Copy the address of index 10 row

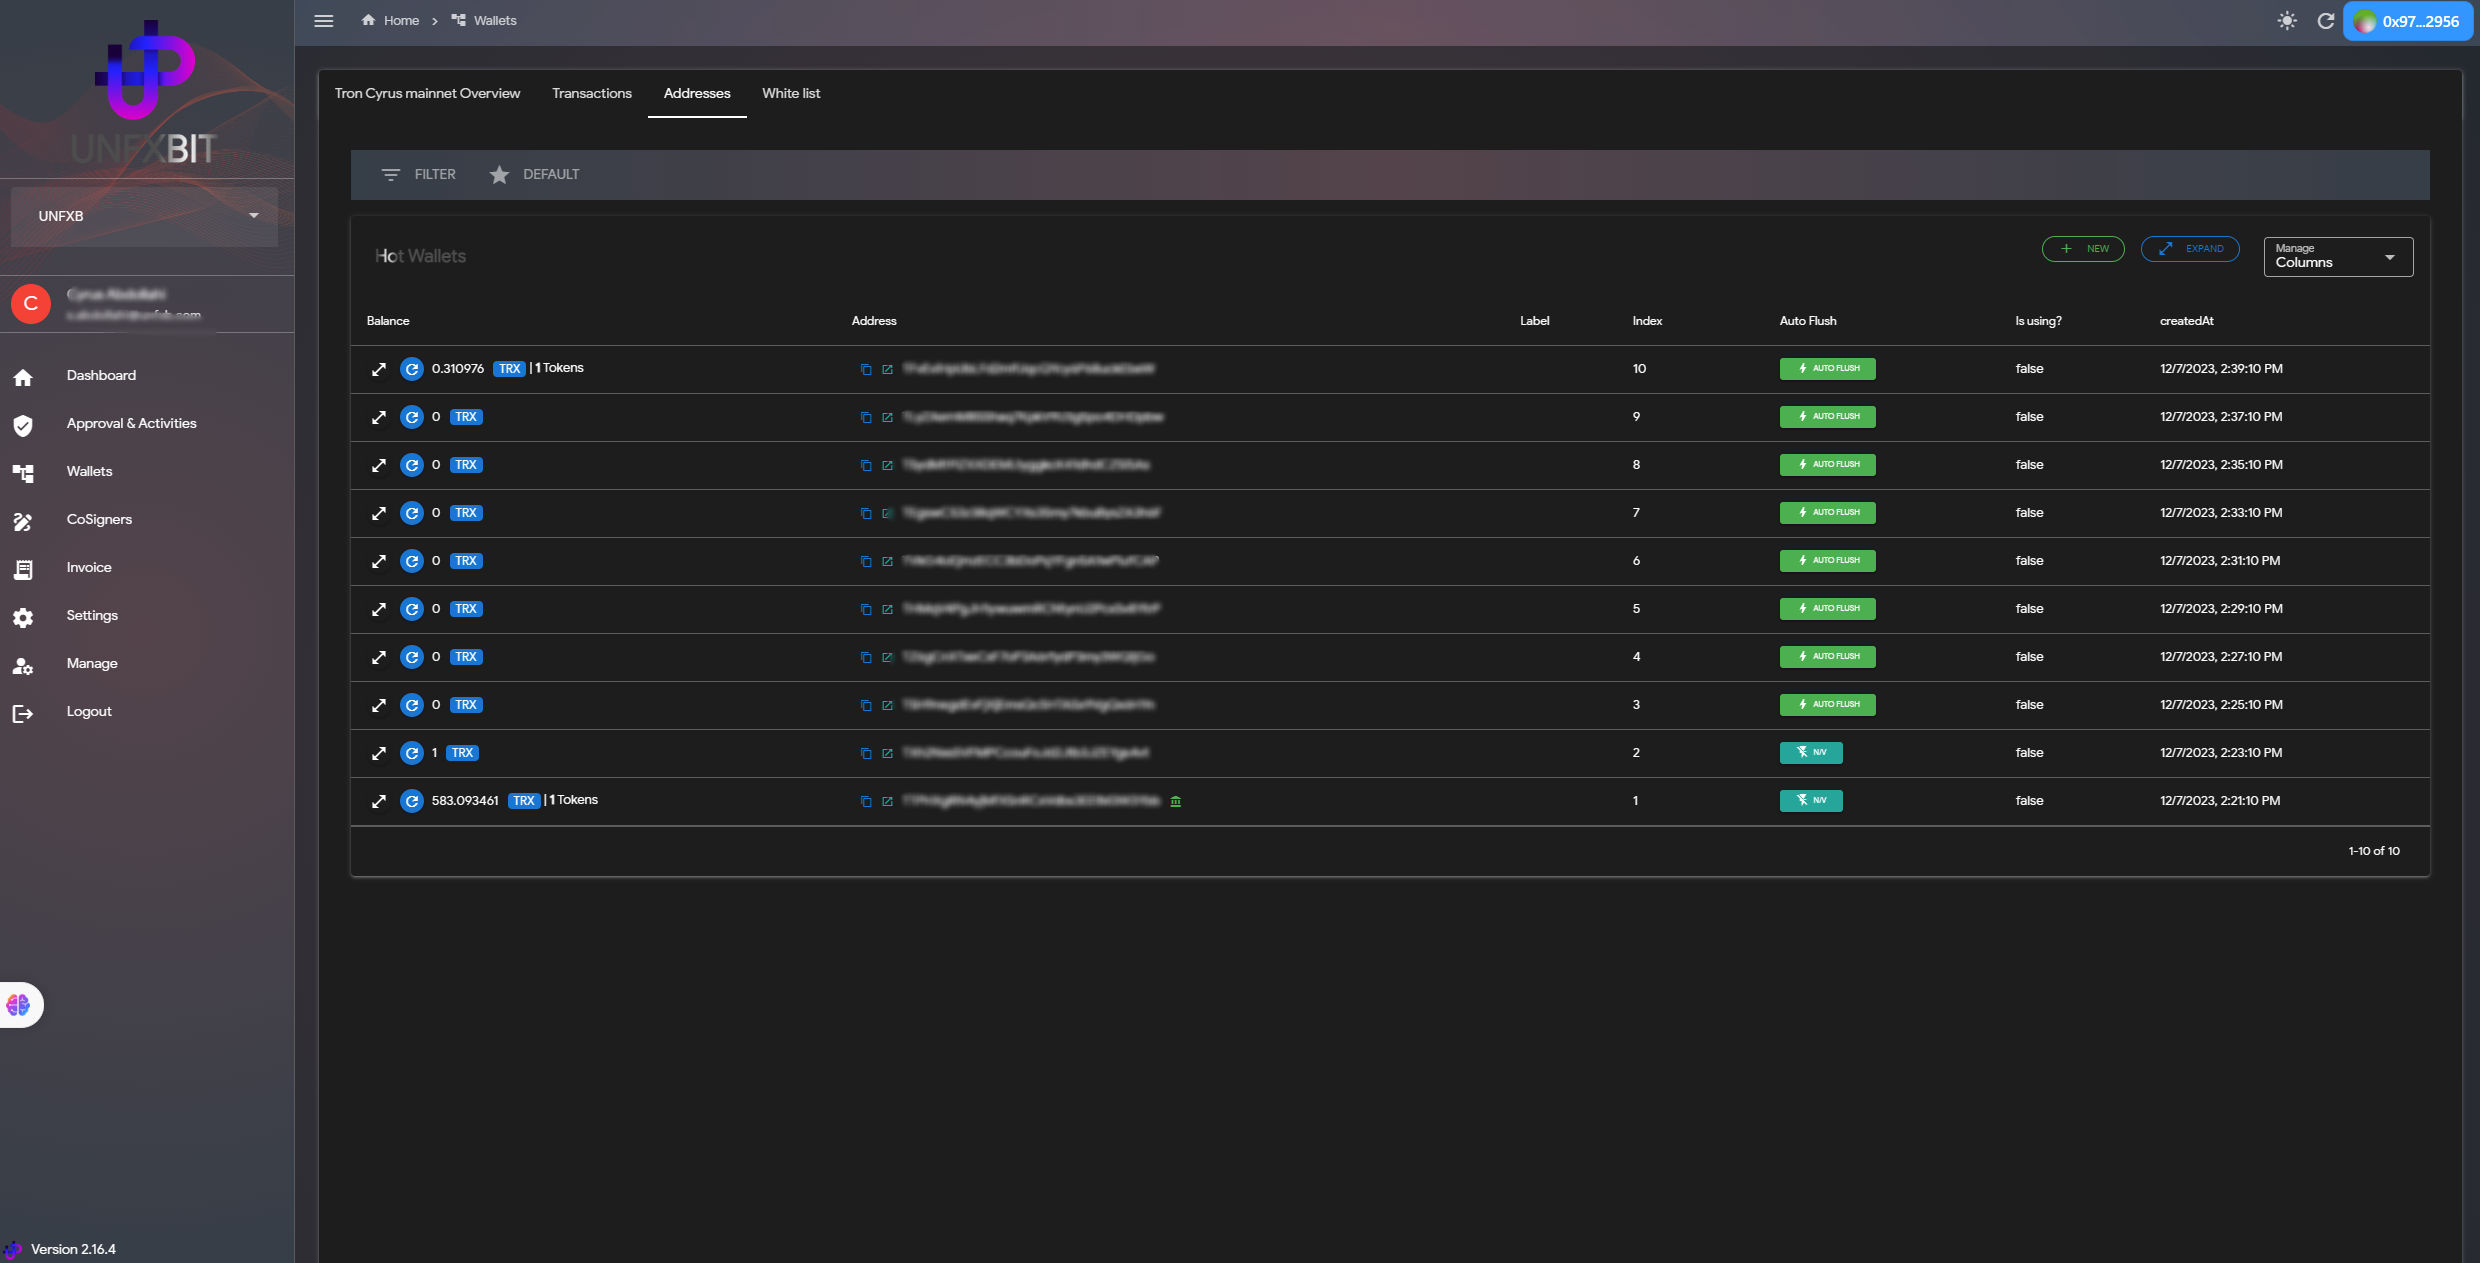coord(866,369)
